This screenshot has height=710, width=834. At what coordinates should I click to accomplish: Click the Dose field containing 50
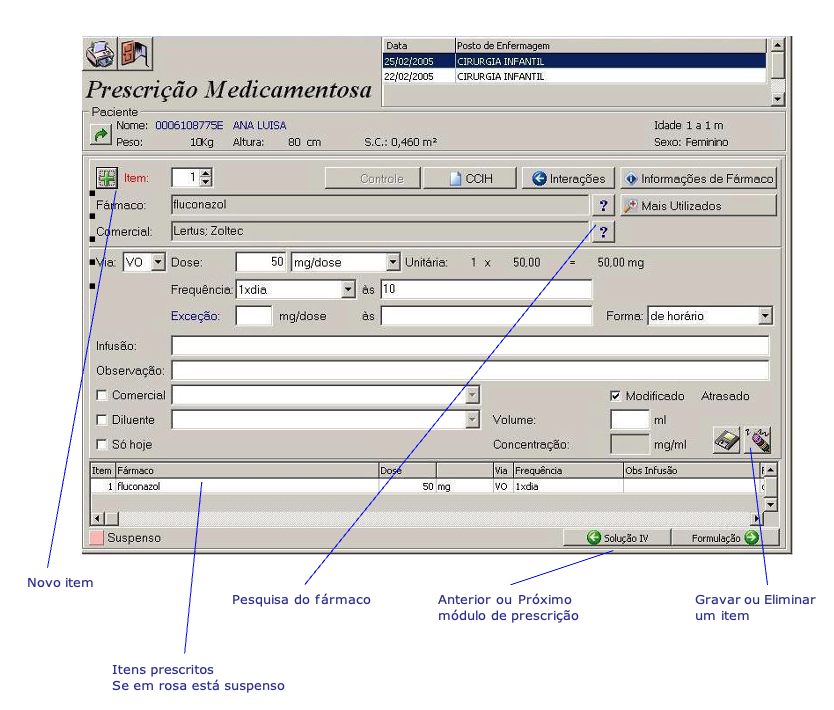click(261, 262)
